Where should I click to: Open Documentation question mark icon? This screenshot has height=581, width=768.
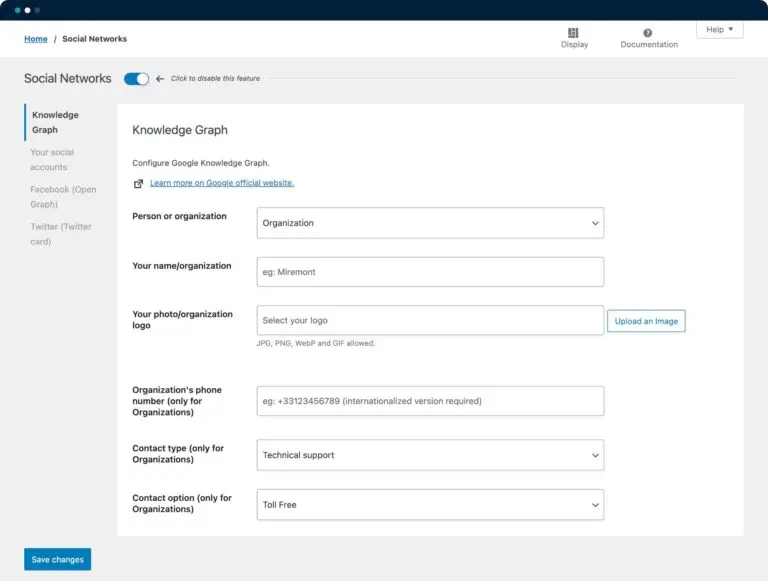648,33
